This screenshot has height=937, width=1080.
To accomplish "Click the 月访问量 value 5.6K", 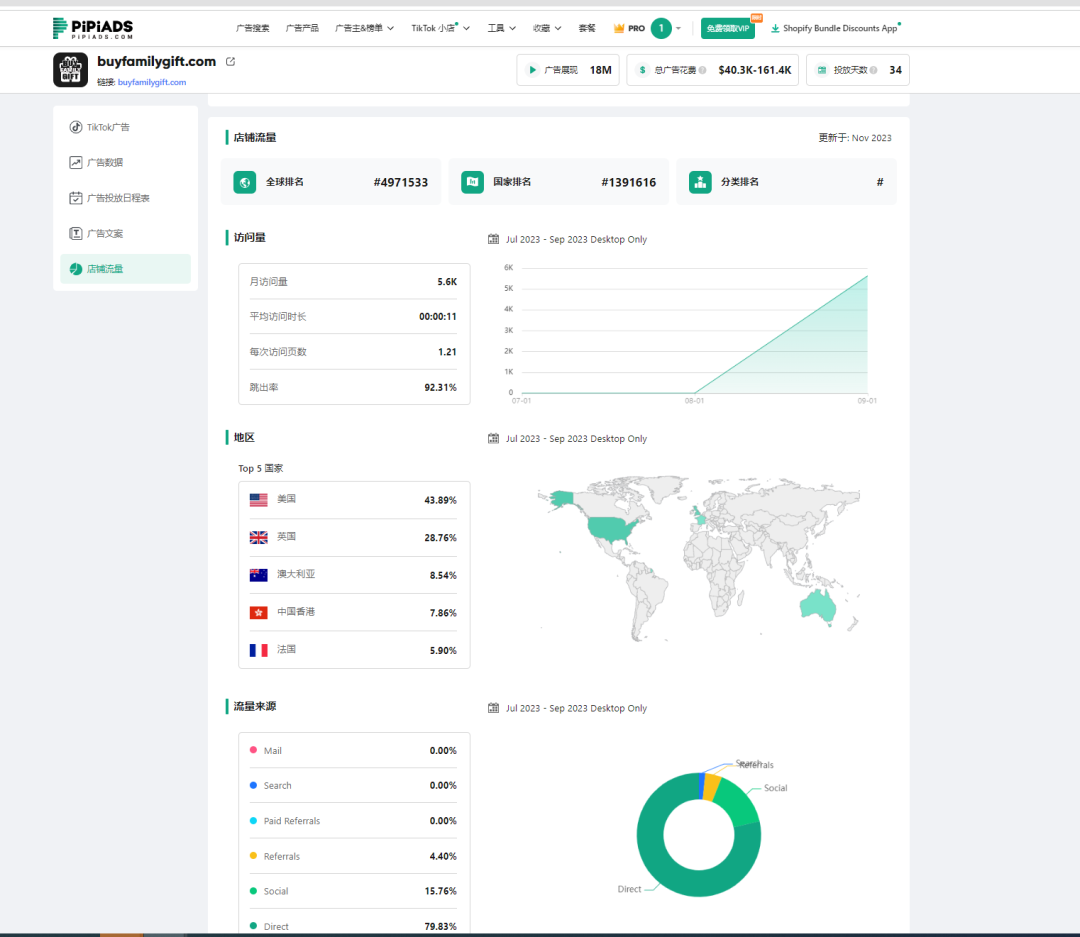I will tap(447, 282).
